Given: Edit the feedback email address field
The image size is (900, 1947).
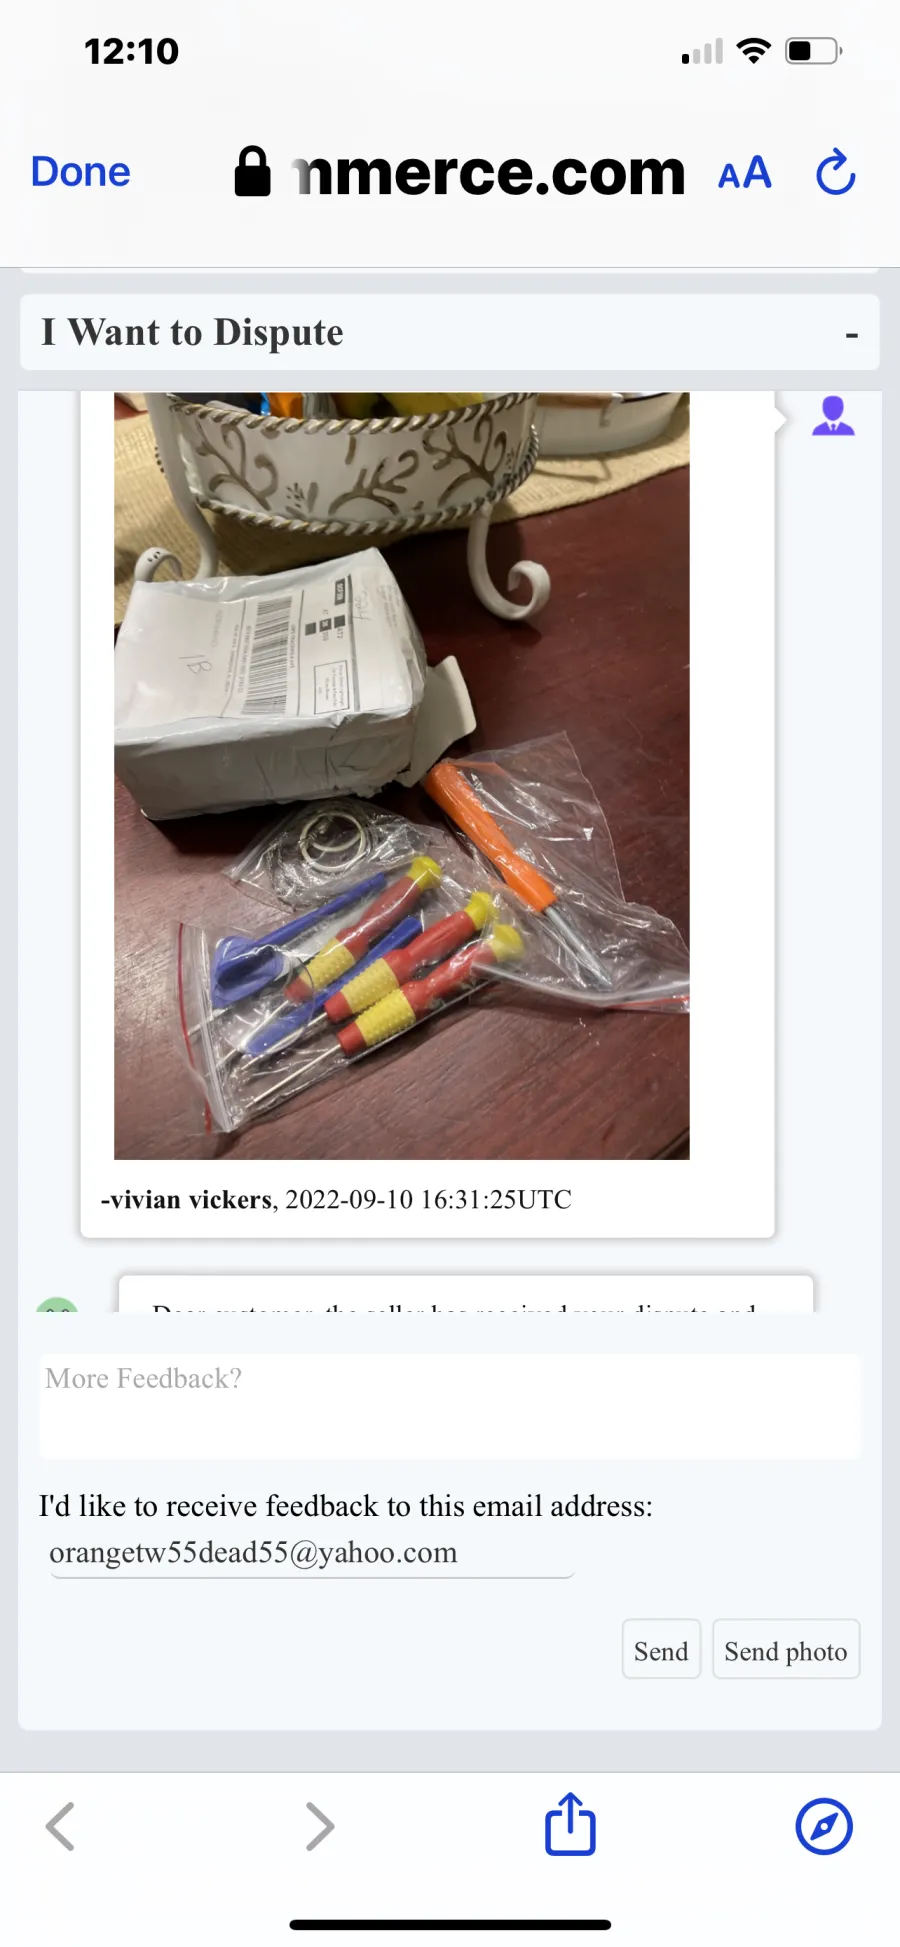Looking at the screenshot, I should 311,1553.
